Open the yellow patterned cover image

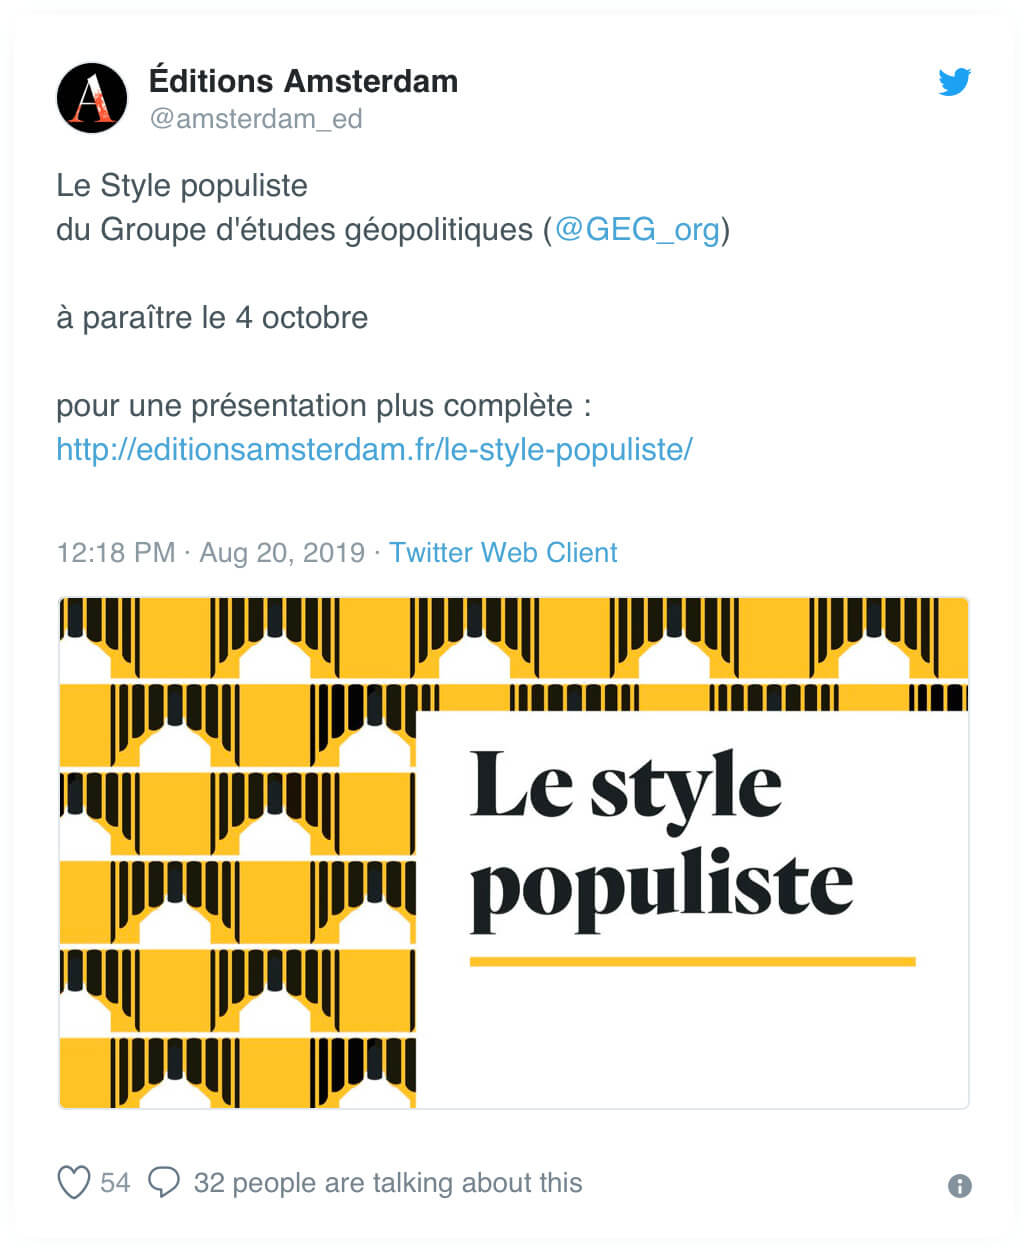click(x=236, y=852)
